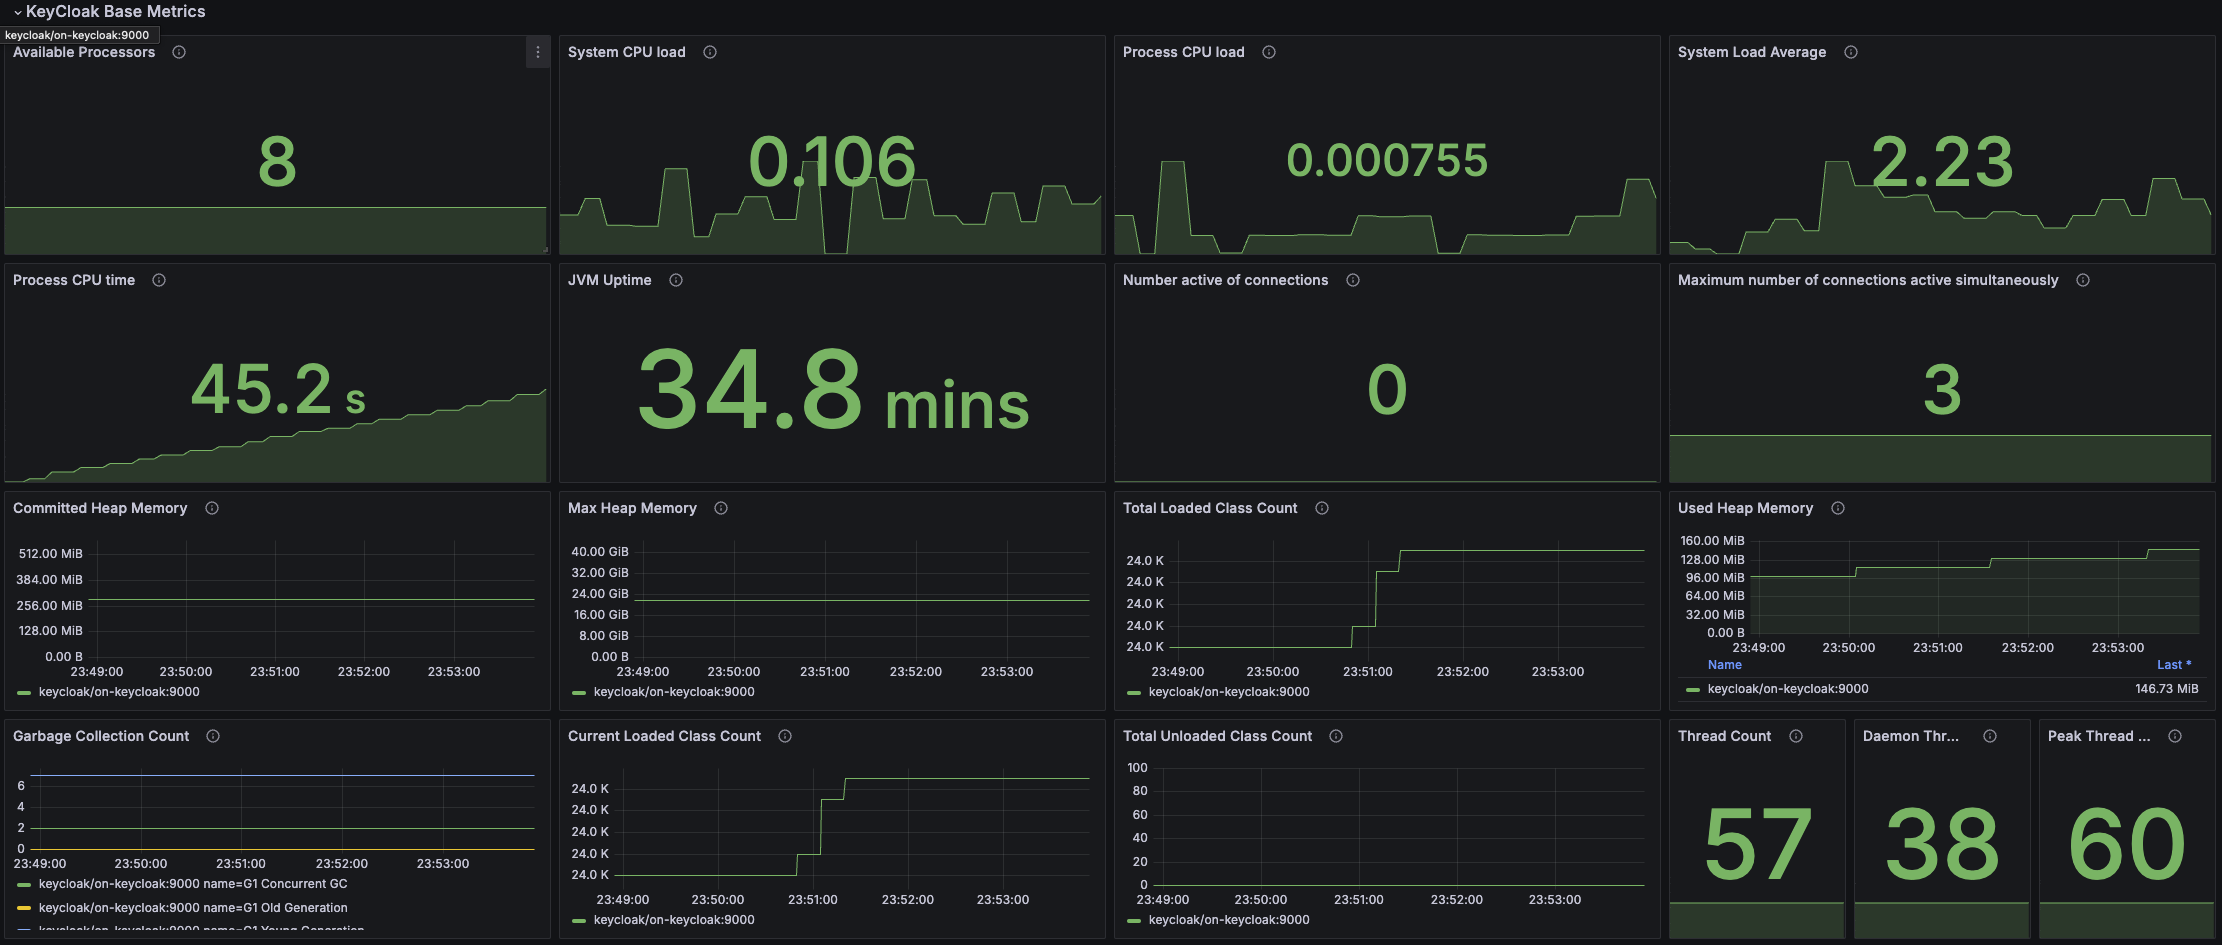Hide keycloak series in Committed Heap Memory legend

(x=118, y=692)
